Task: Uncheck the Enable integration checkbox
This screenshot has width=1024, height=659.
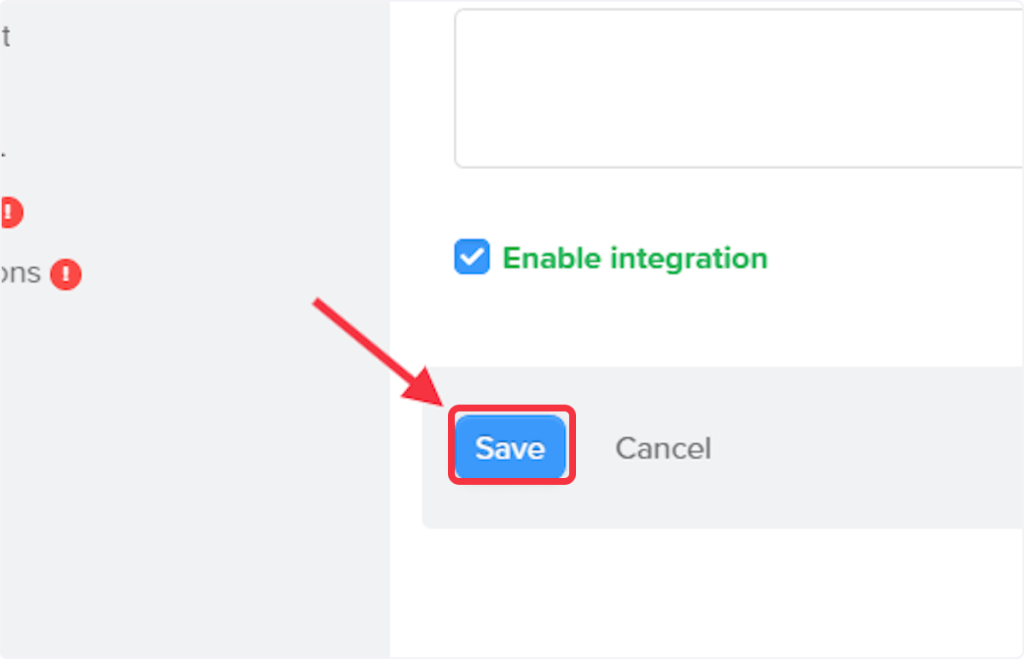Action: [x=472, y=257]
